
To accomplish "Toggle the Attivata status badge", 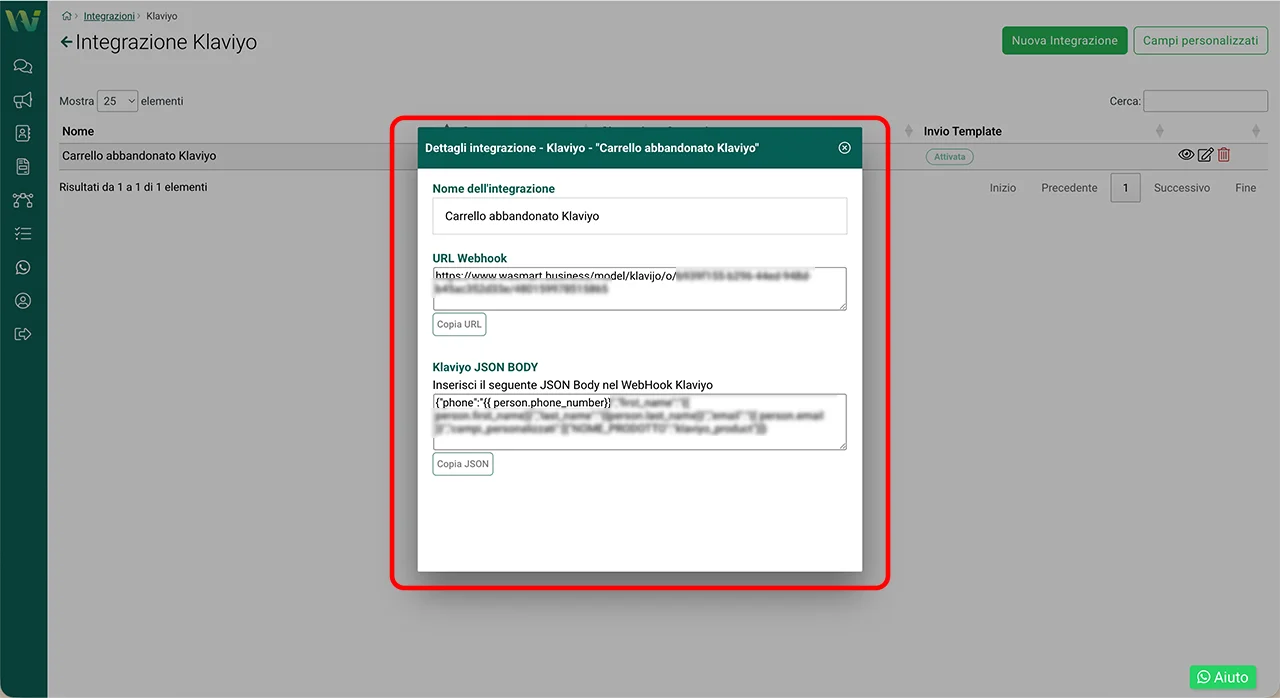I will (x=949, y=157).
